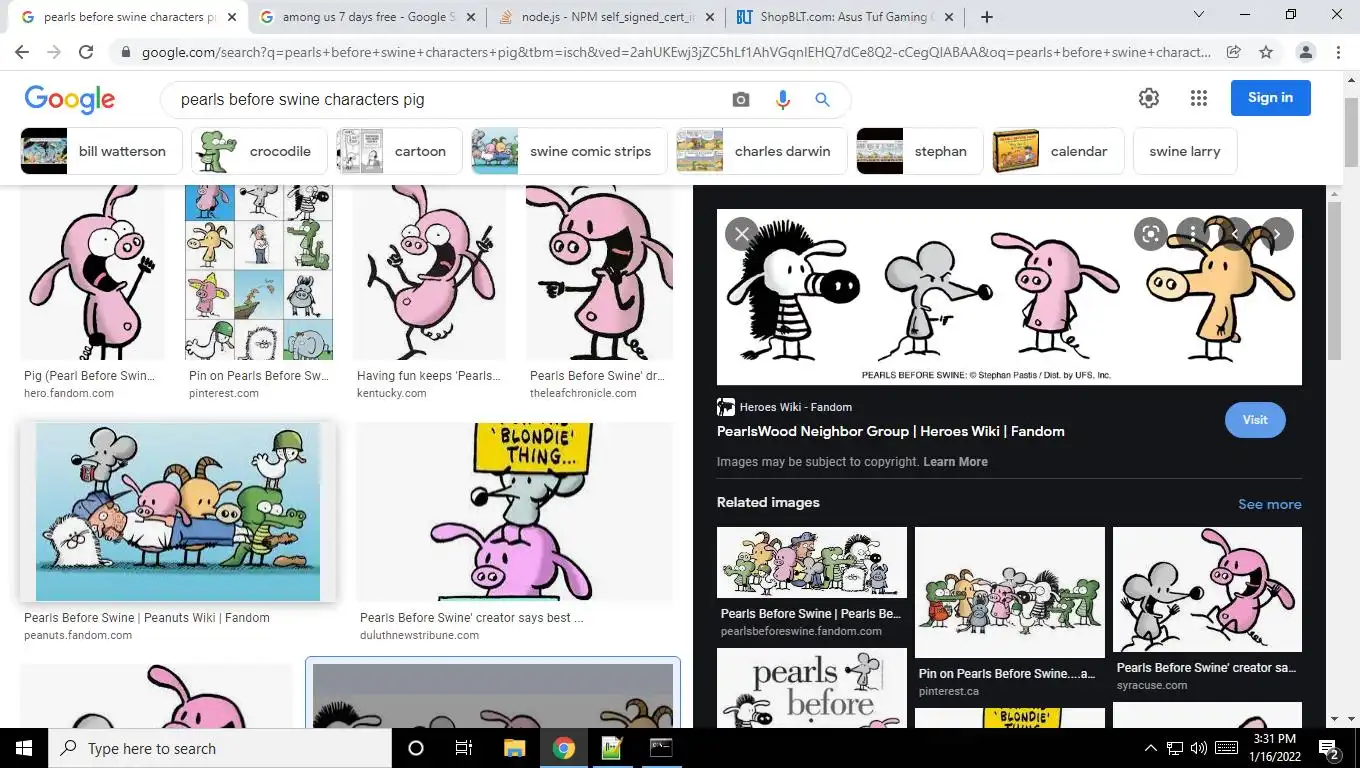Filter by crocodile chip
Screen dimensions: 1360x768
259,151
